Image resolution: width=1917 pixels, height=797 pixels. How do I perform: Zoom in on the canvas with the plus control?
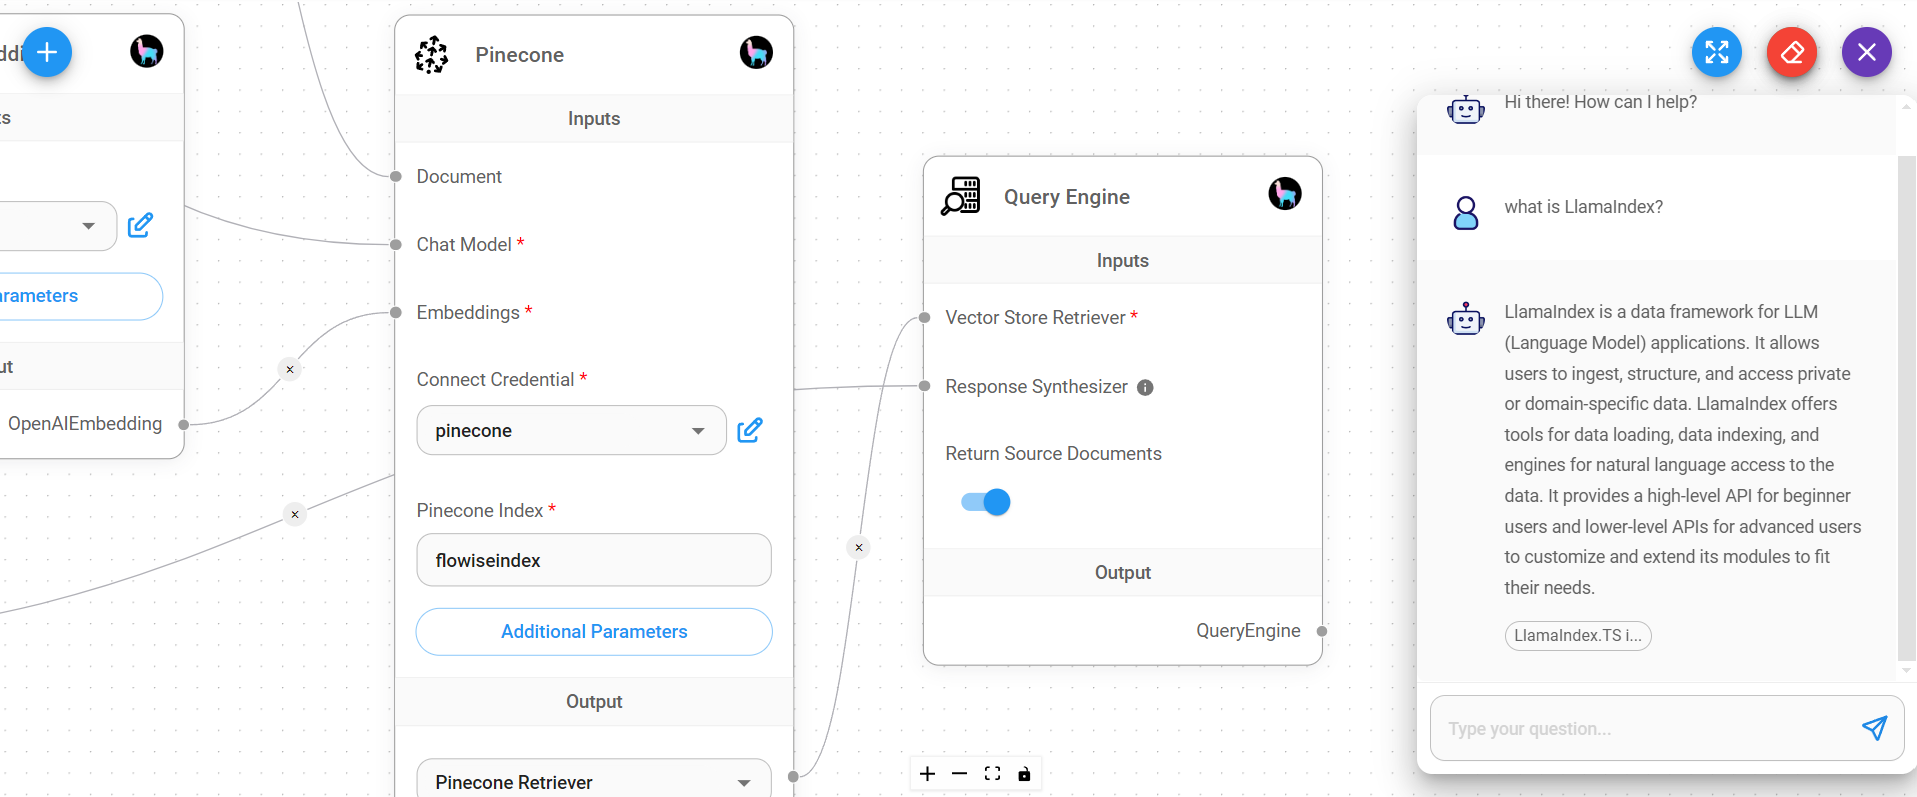click(x=928, y=774)
